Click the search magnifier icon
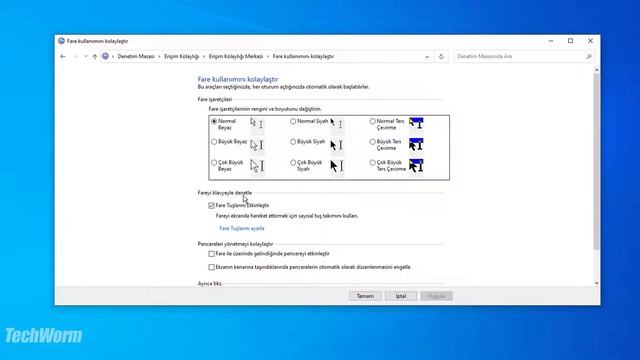 [589, 57]
